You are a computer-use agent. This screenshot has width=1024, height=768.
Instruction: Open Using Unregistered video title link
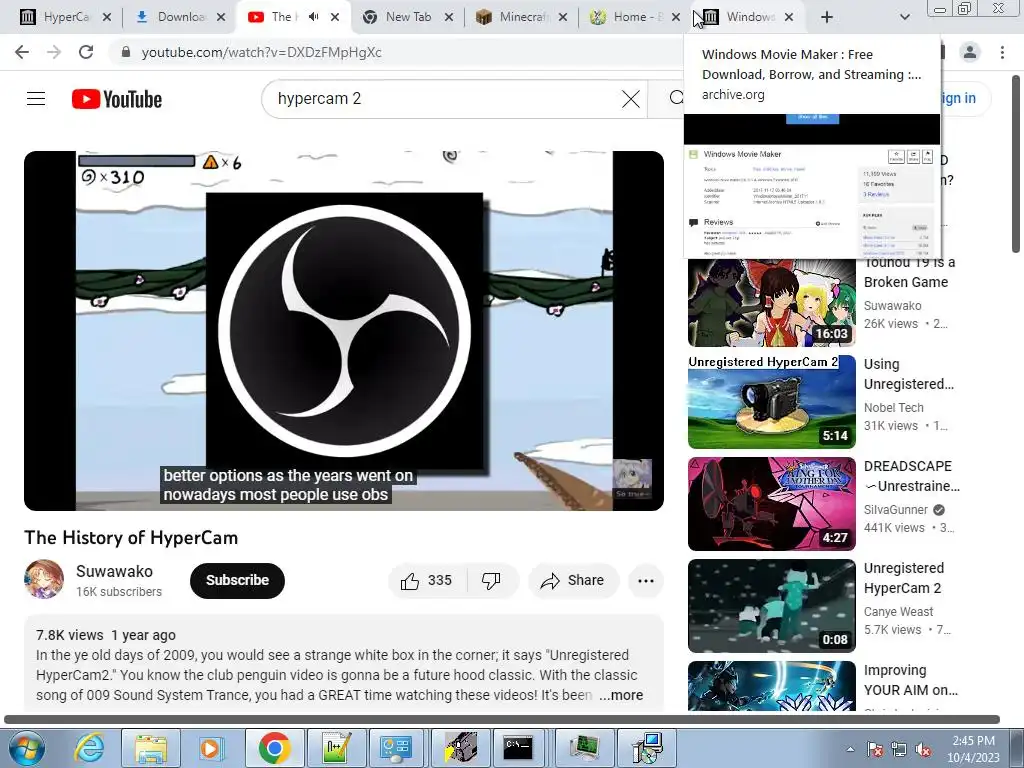pos(908,374)
